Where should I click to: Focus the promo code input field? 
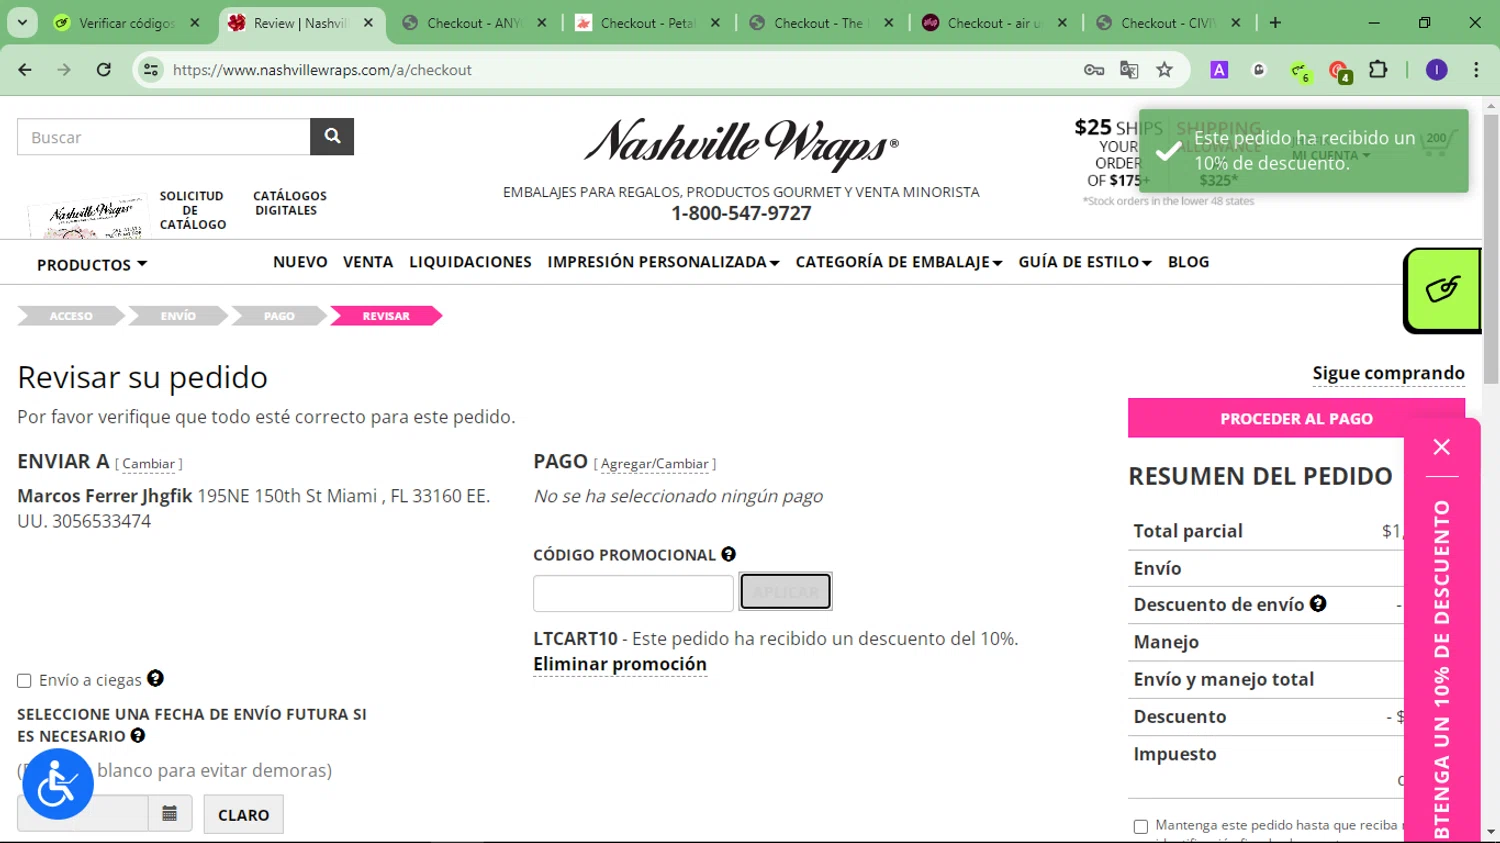pos(633,593)
